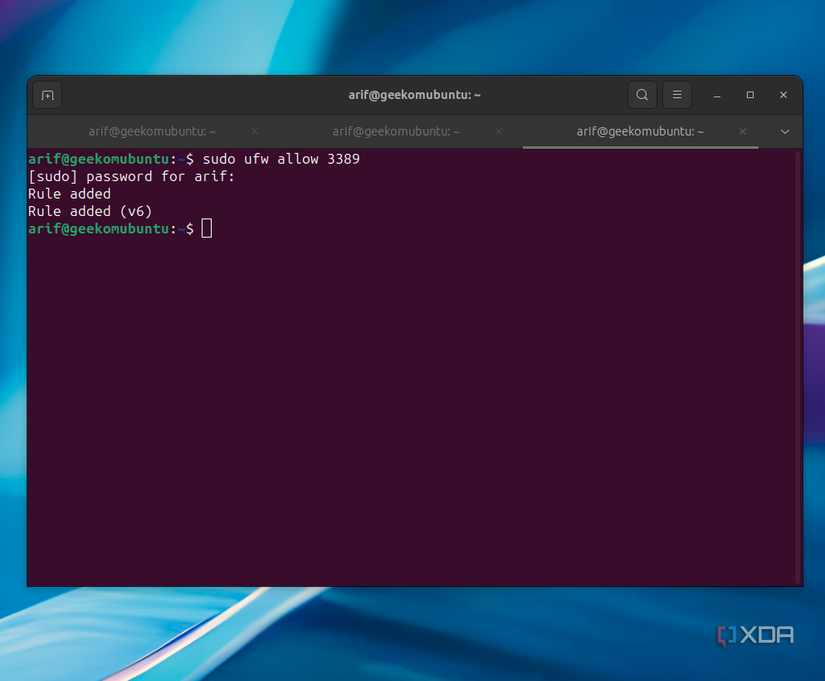Close the second terminal tab
This screenshot has height=681, width=825.
pyautogui.click(x=499, y=132)
